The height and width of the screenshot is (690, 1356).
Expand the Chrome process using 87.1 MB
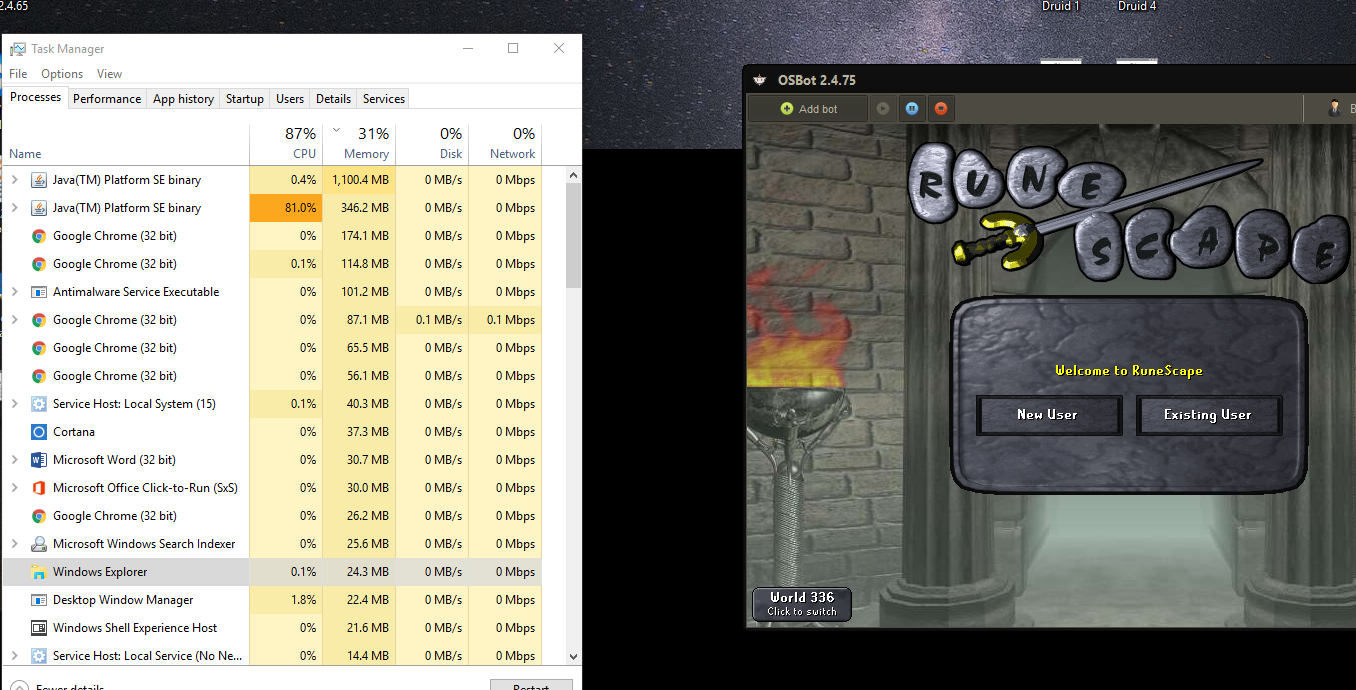pos(14,320)
